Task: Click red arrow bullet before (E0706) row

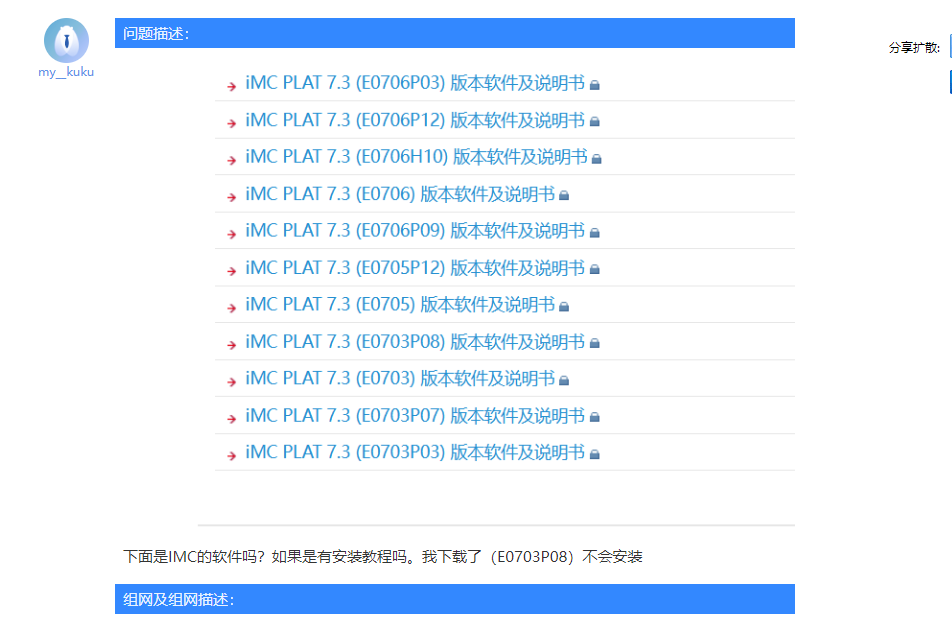Action: 231,197
